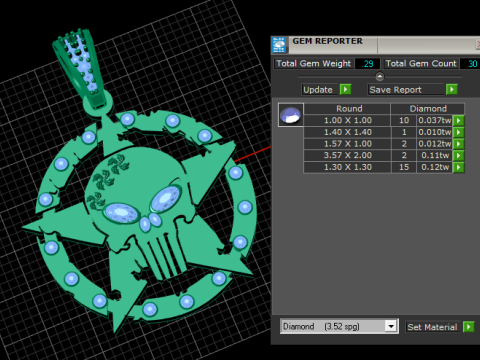Click green arrow next to Save Report
Image resolution: width=480 pixels, height=360 pixels.
tap(452, 89)
